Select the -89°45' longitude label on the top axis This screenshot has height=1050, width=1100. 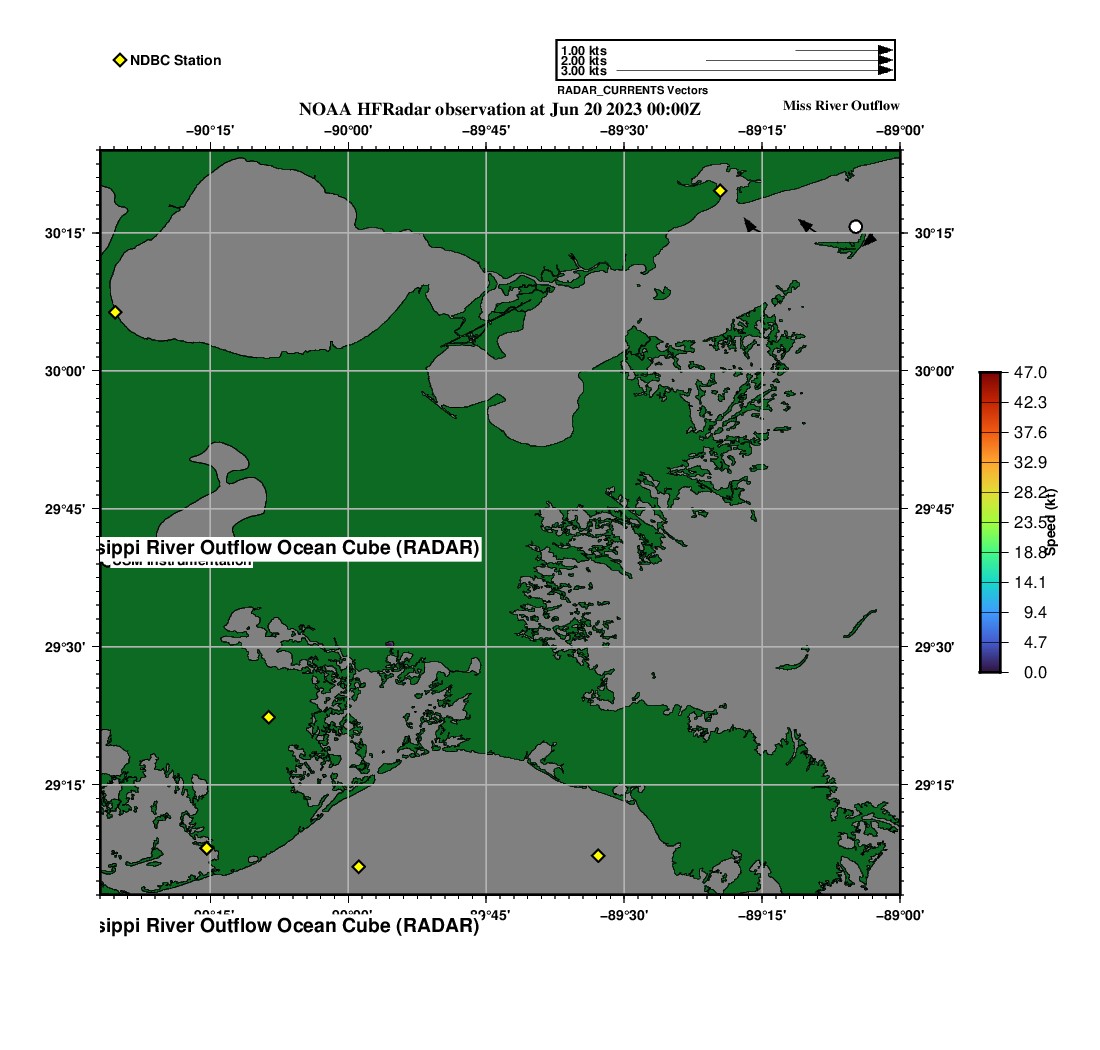(486, 129)
